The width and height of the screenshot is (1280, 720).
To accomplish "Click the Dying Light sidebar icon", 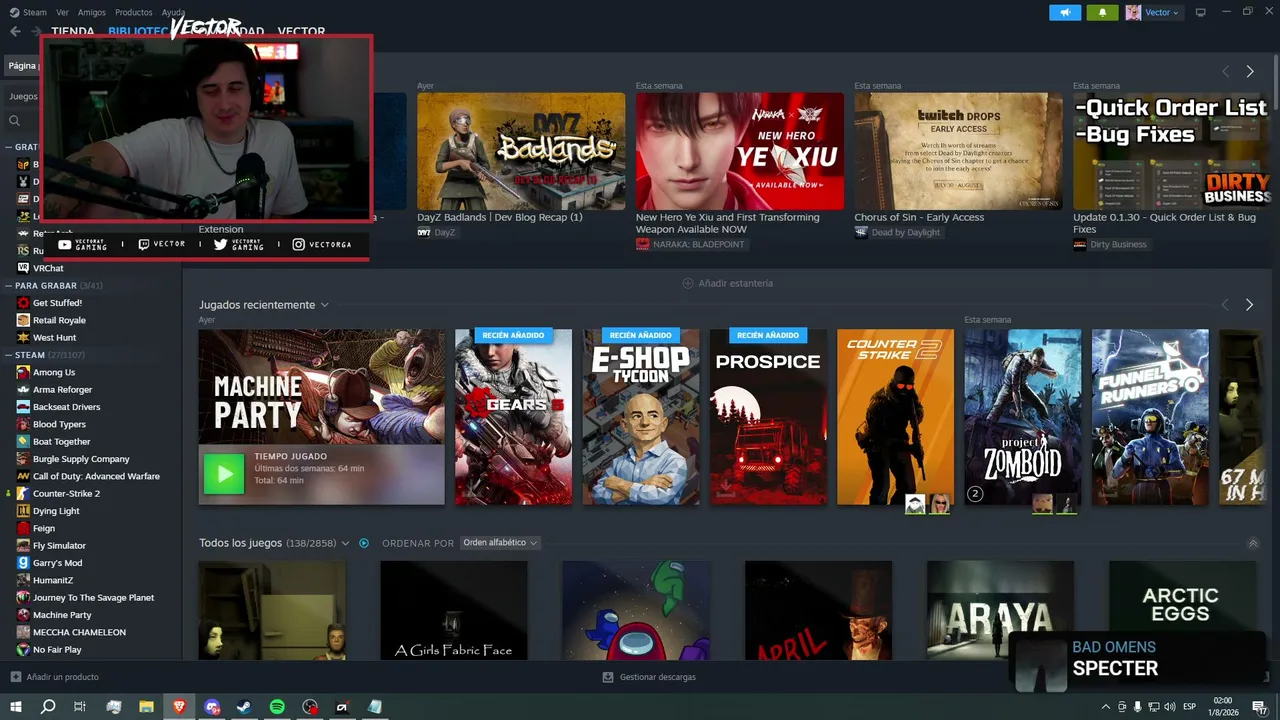I will tap(24, 511).
